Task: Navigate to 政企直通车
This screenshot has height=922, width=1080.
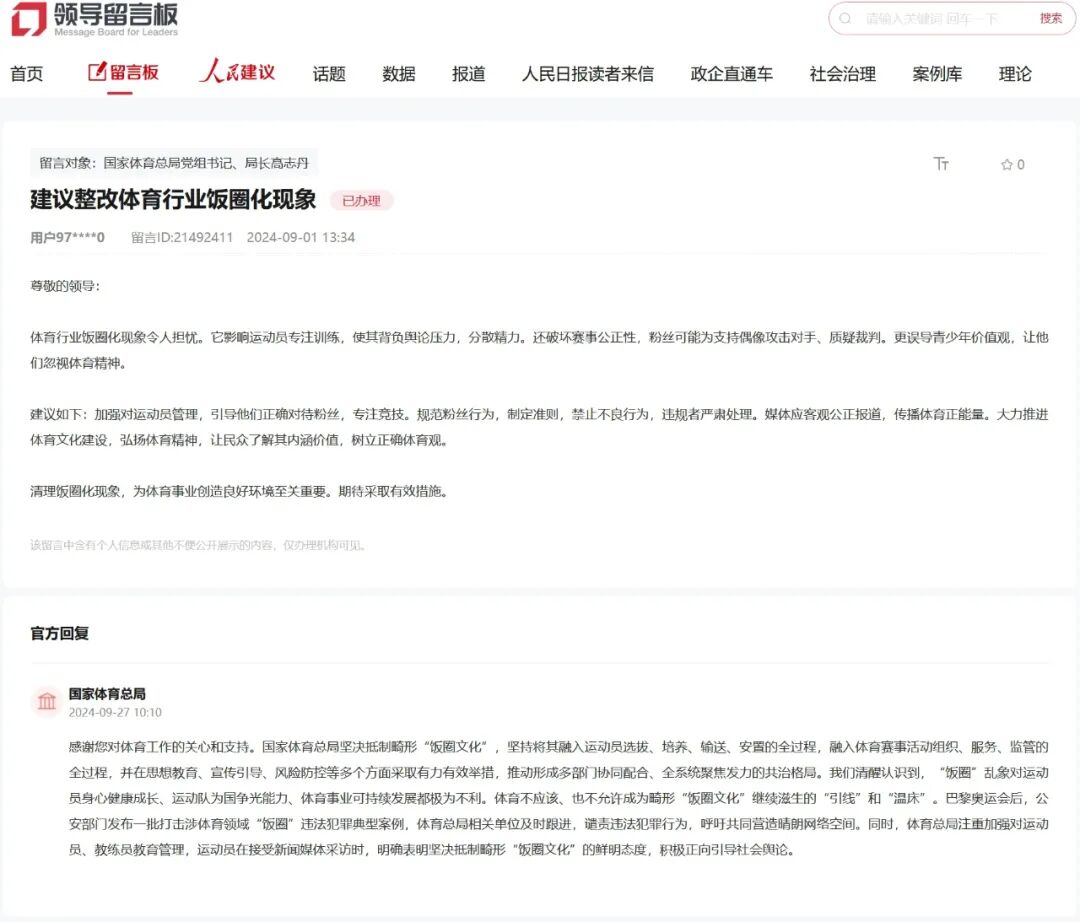Action: [729, 73]
